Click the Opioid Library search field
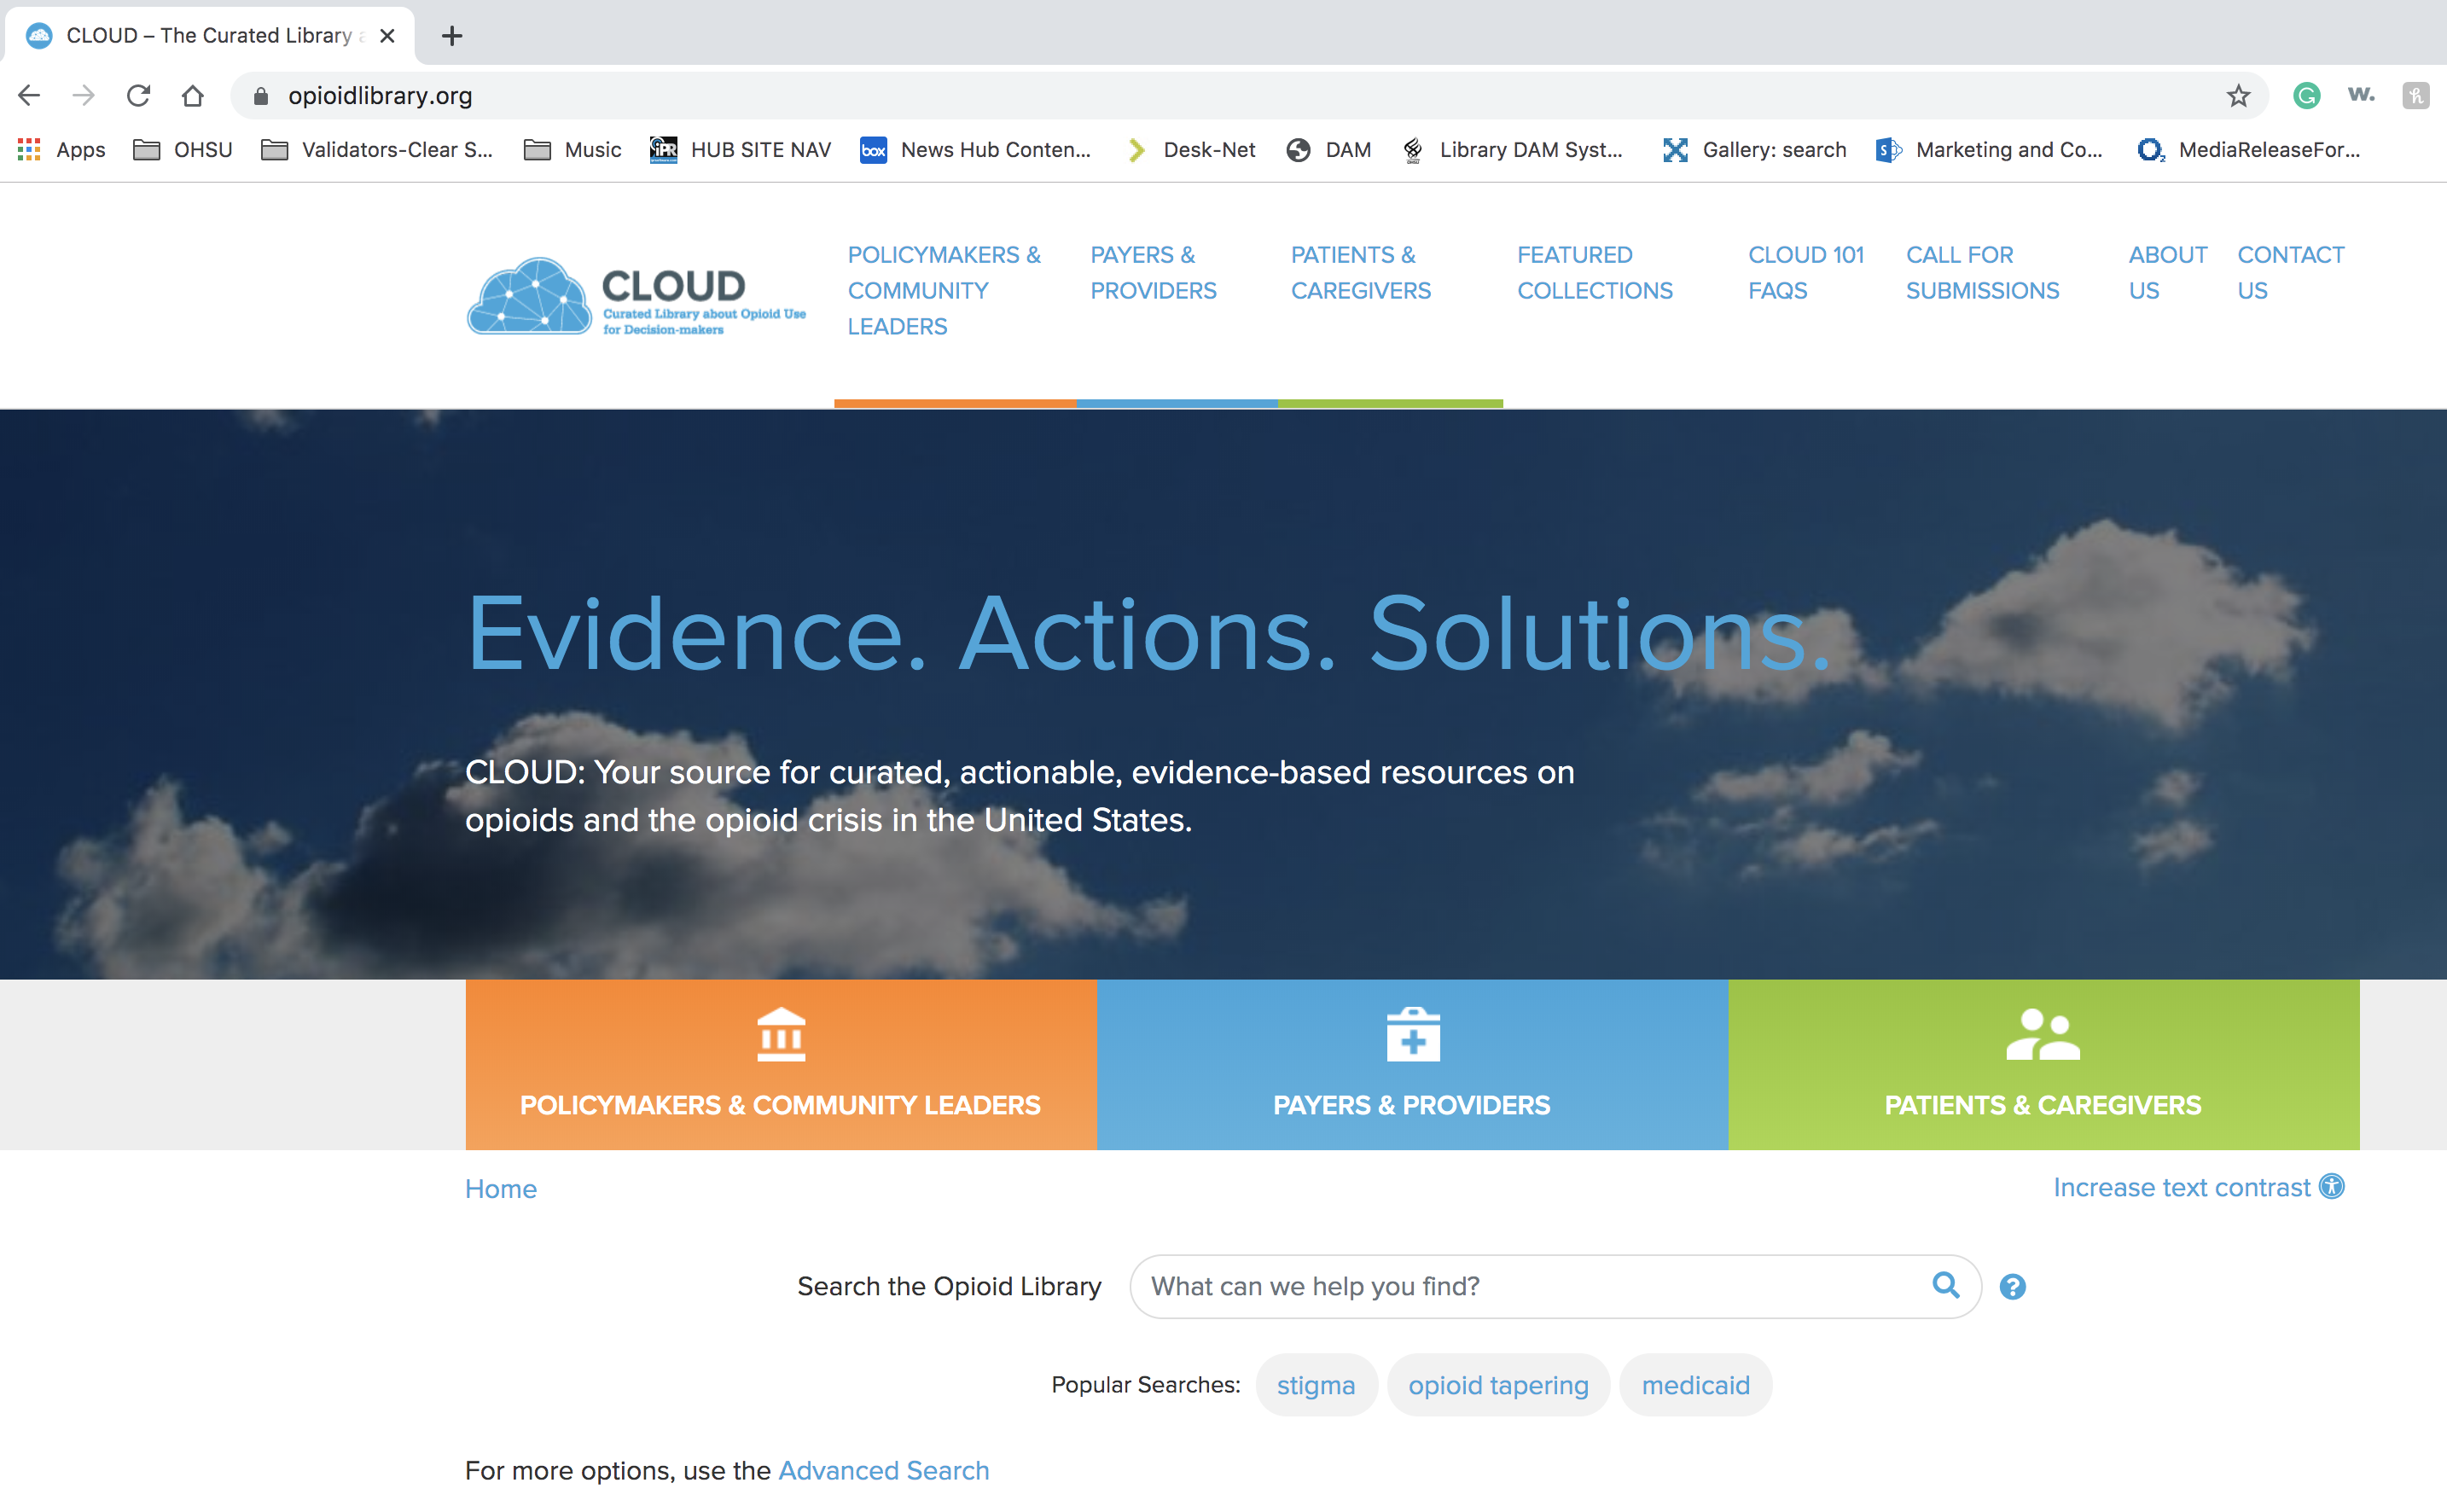Viewport: 2447px width, 1512px height. 1530,1286
